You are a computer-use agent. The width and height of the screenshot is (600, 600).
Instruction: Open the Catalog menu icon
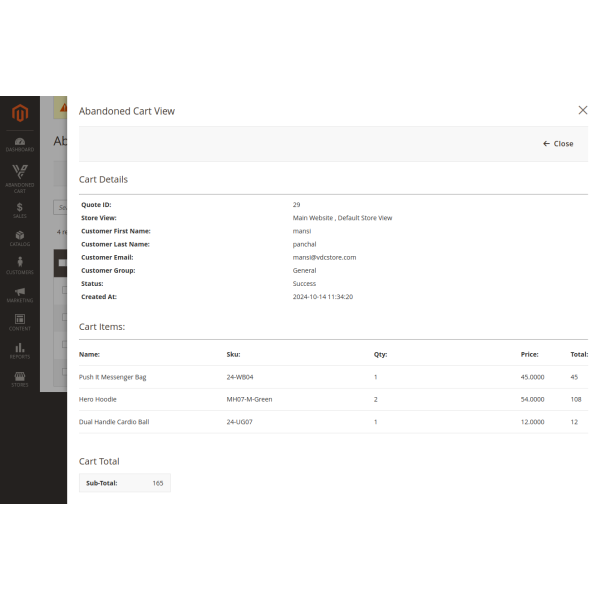[20, 238]
